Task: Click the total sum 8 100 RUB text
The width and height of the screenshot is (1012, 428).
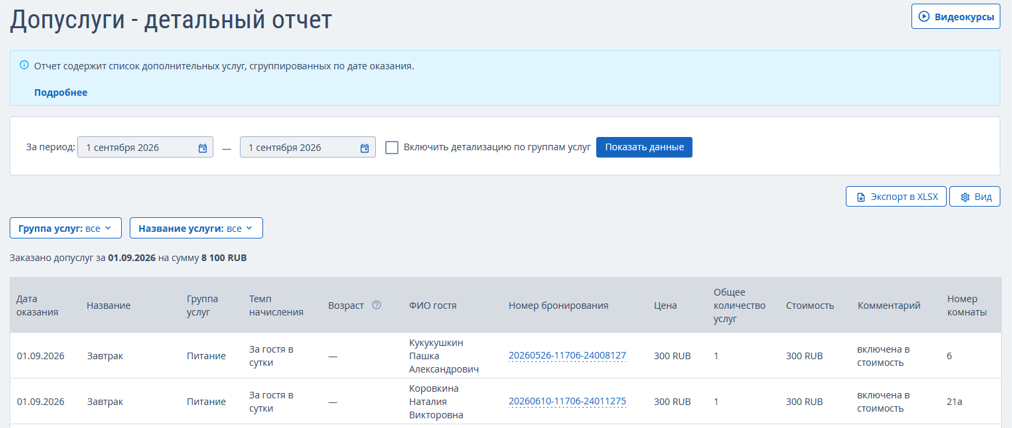Action: coord(224,258)
